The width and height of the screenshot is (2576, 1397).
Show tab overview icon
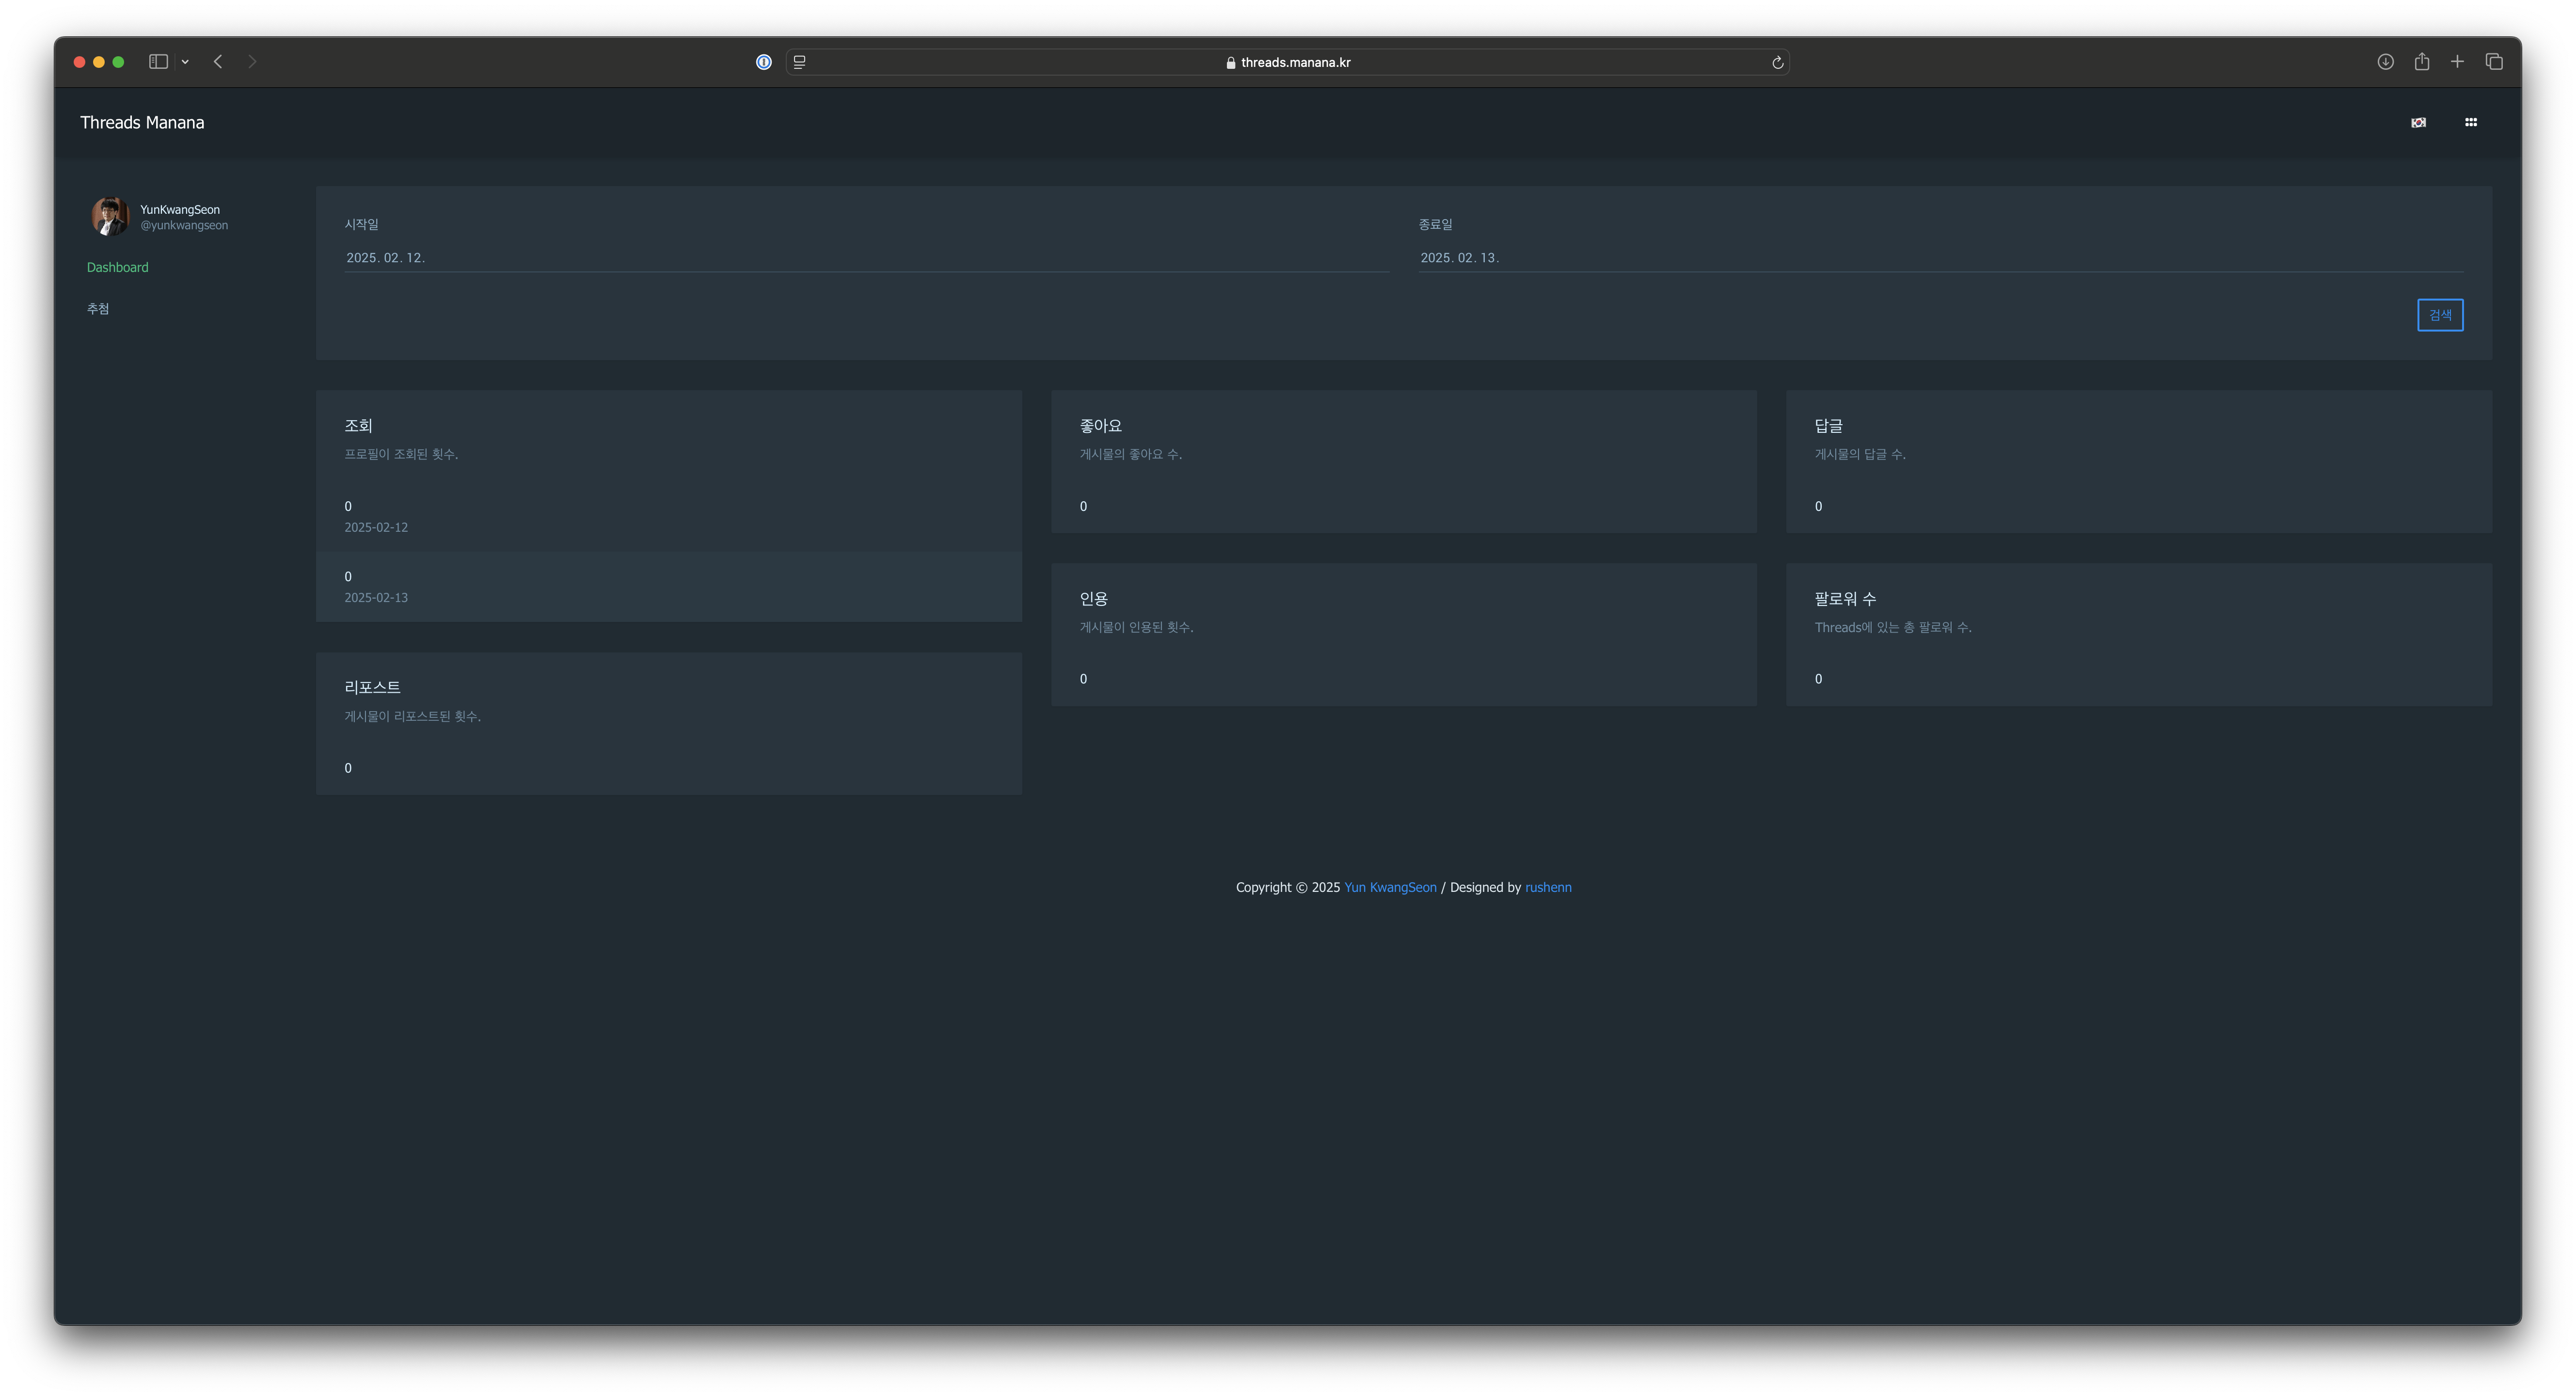tap(2494, 62)
